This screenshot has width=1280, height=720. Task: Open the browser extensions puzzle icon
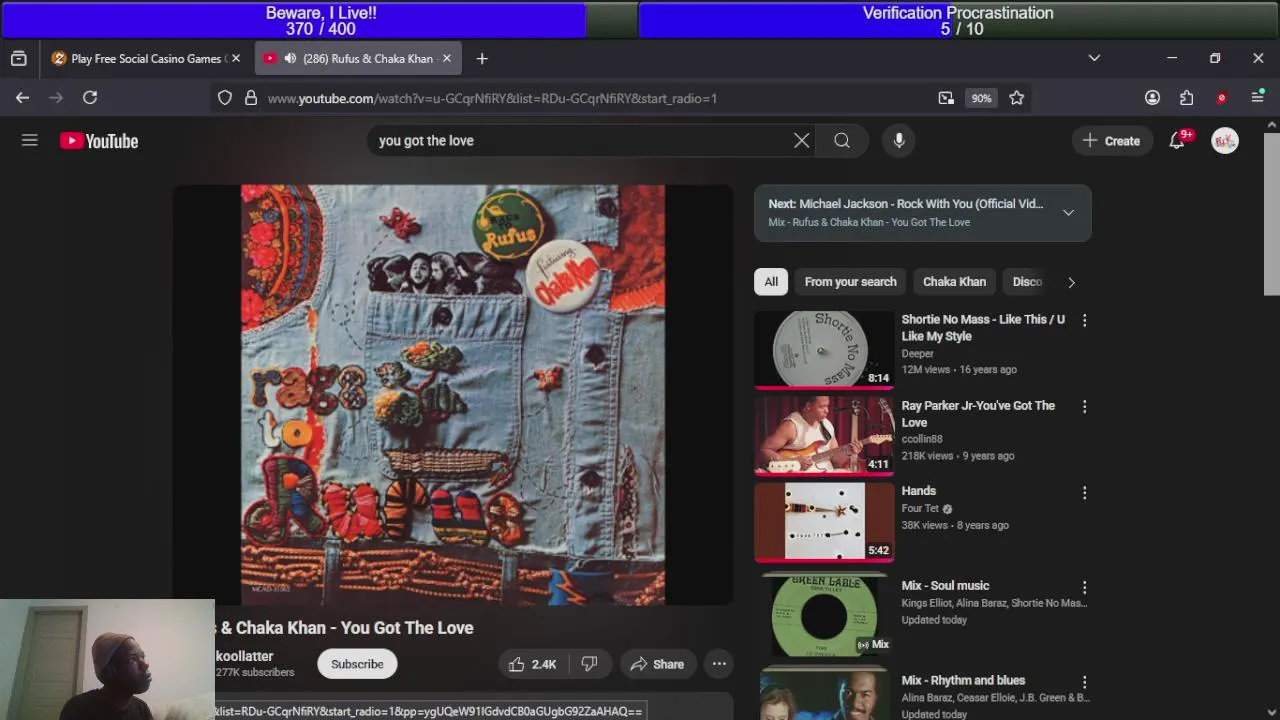1186,98
